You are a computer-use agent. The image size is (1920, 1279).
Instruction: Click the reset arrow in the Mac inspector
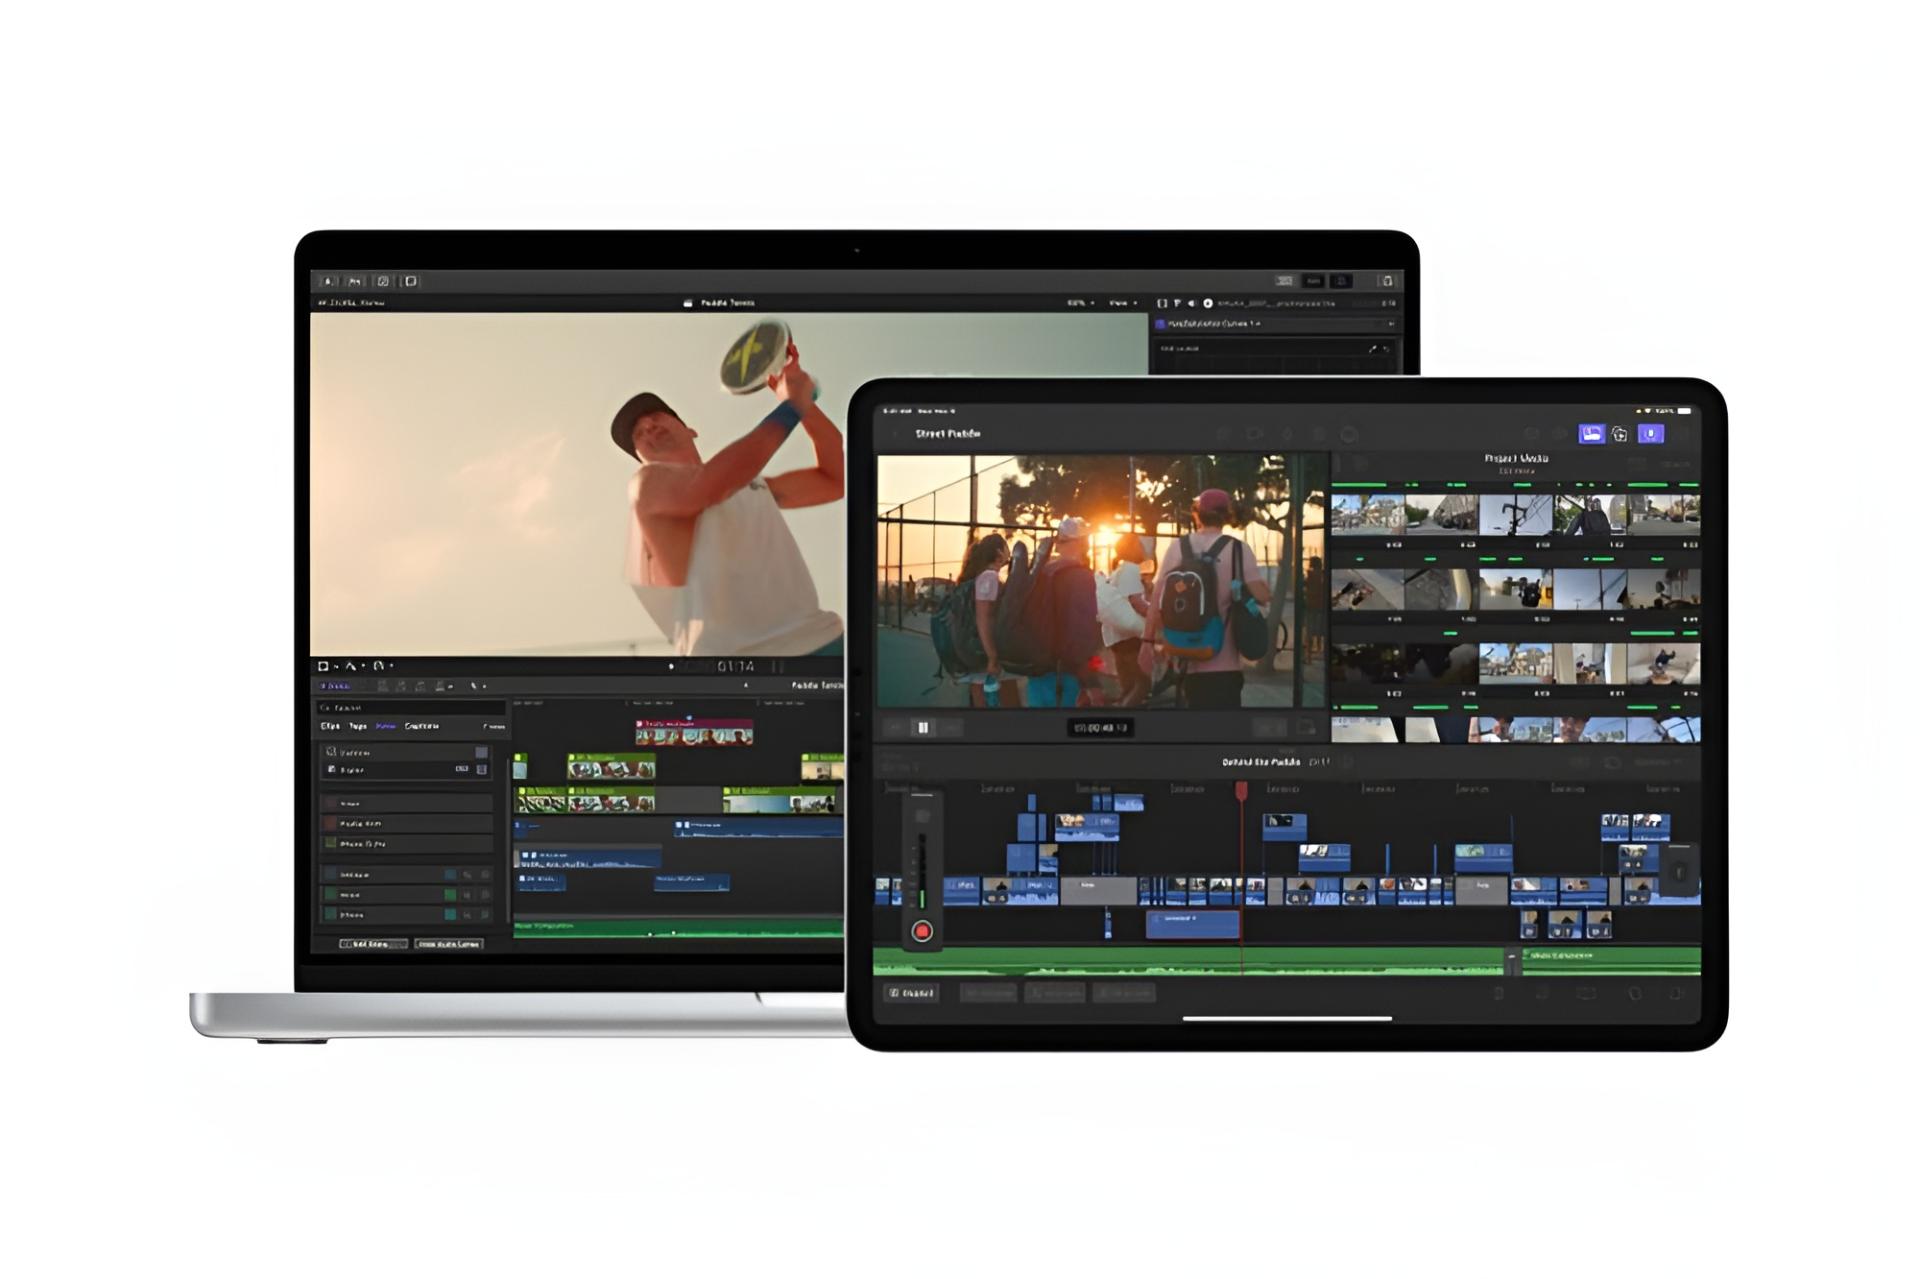1386,349
